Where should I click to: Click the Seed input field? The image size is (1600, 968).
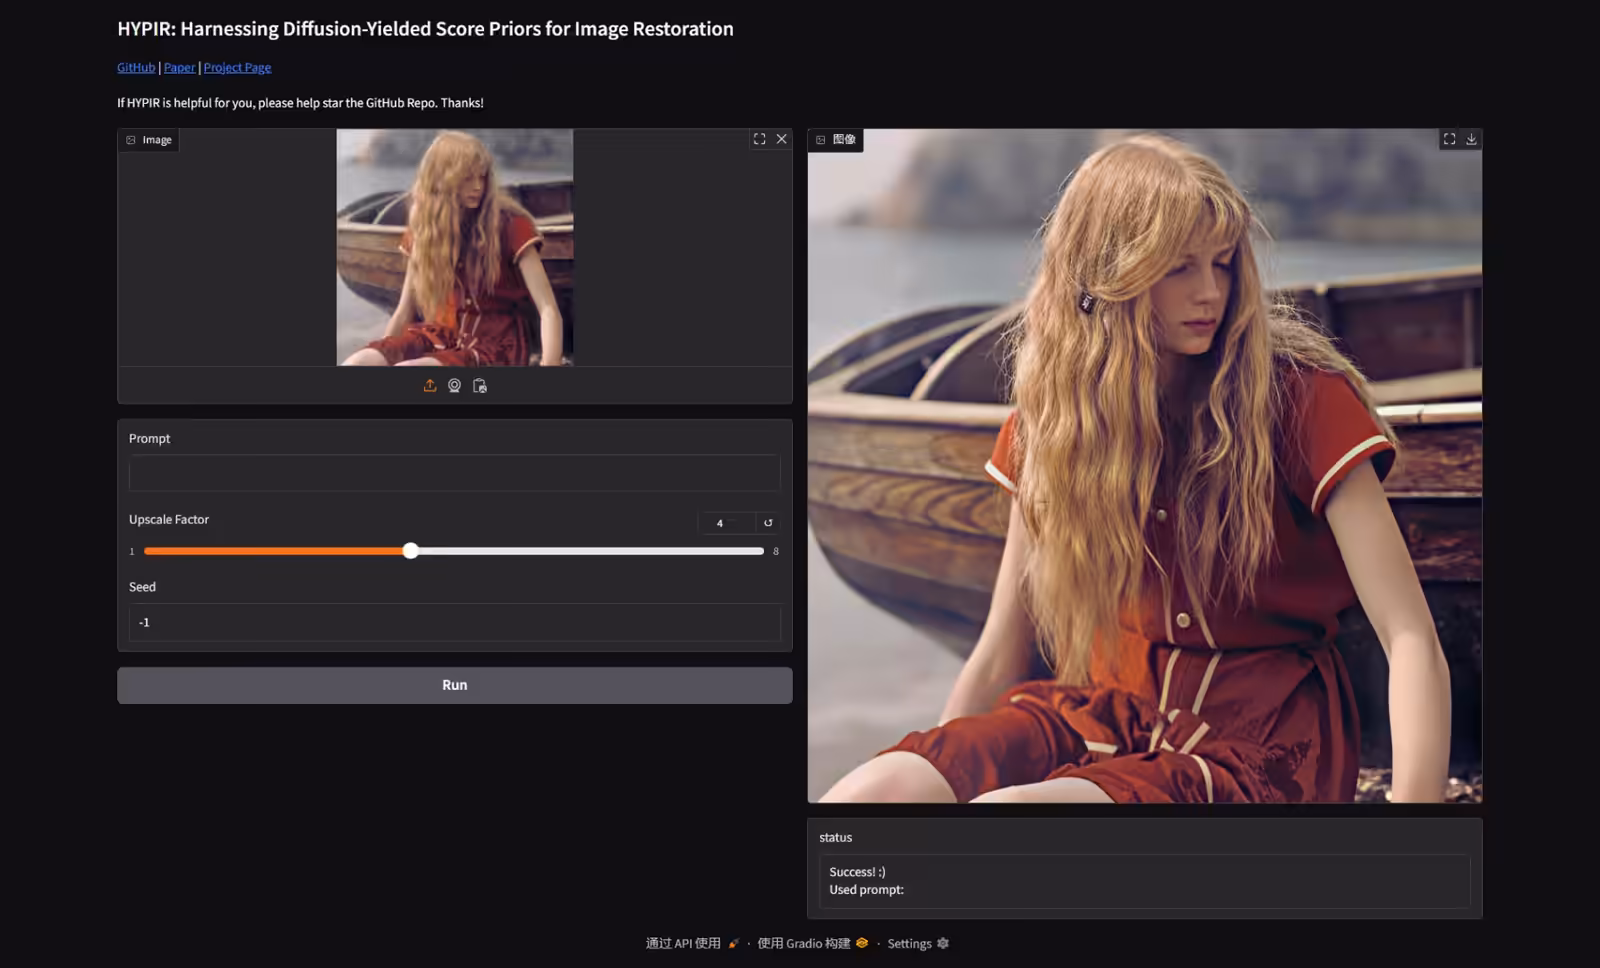pyautogui.click(x=454, y=622)
